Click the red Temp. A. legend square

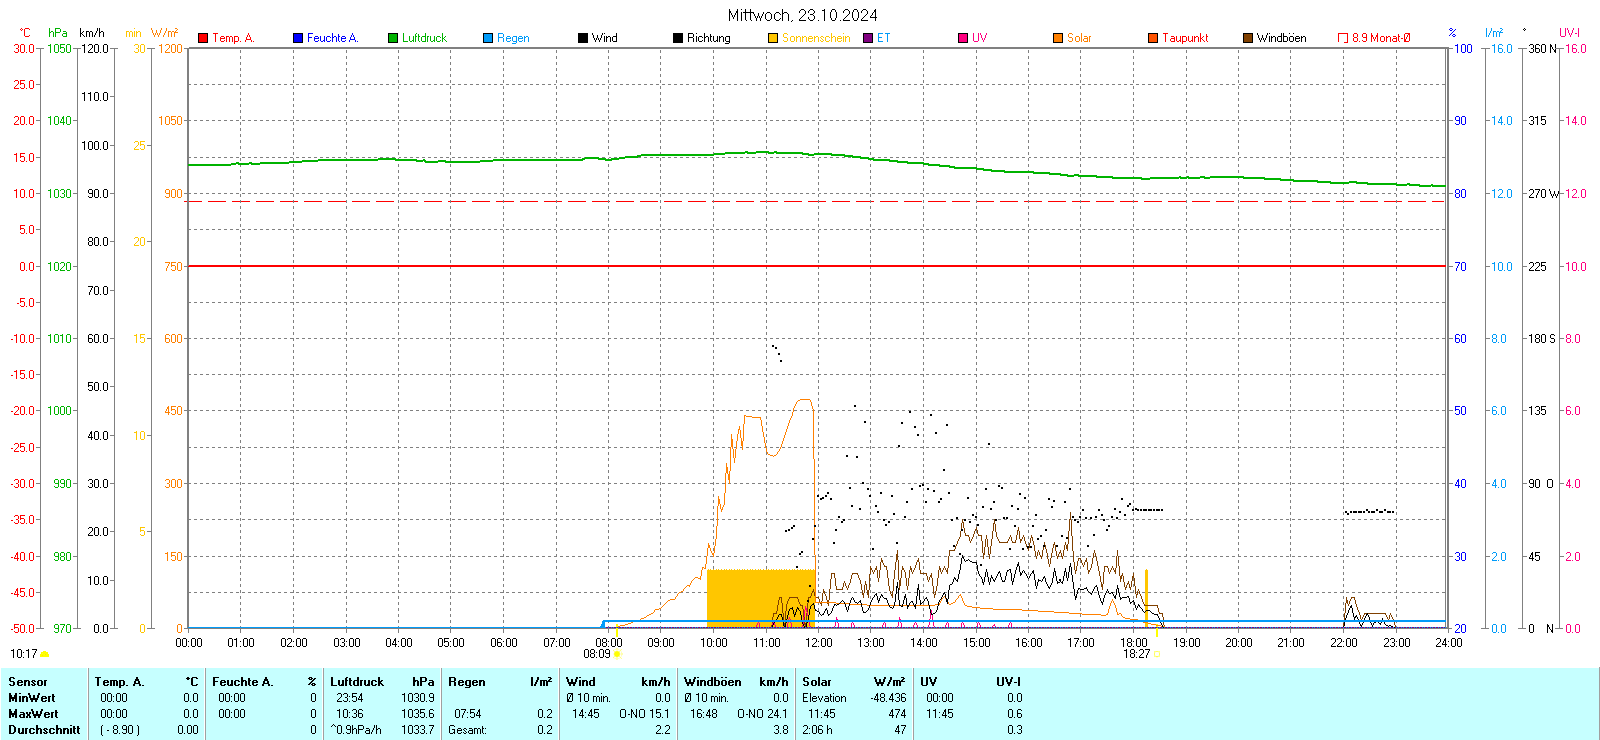(x=203, y=38)
